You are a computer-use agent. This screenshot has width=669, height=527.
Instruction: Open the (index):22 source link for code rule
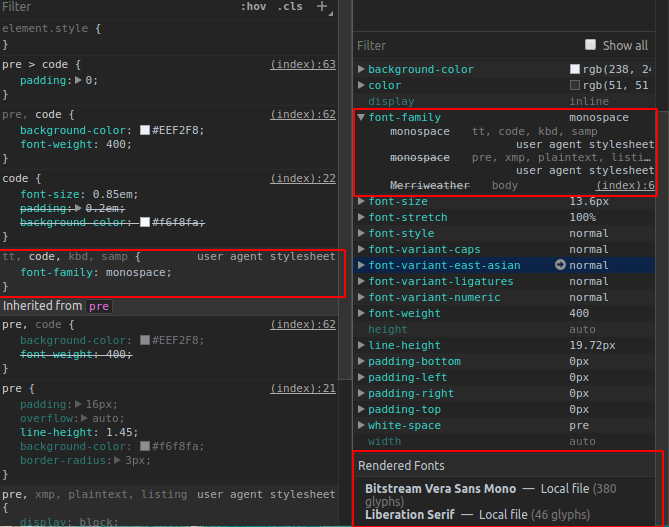click(x=303, y=178)
